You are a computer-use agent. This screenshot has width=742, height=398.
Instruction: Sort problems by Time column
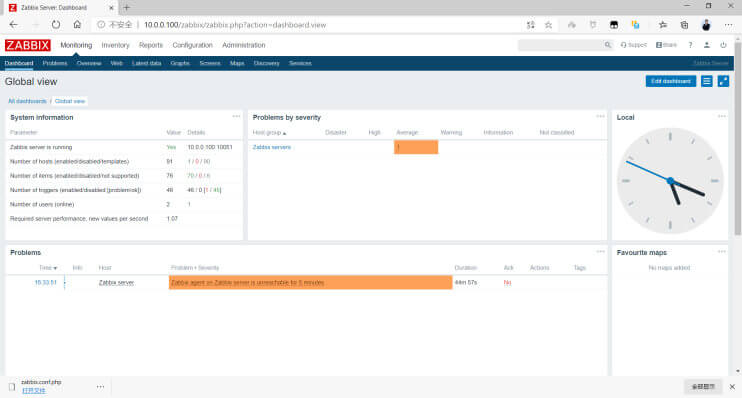click(48, 268)
